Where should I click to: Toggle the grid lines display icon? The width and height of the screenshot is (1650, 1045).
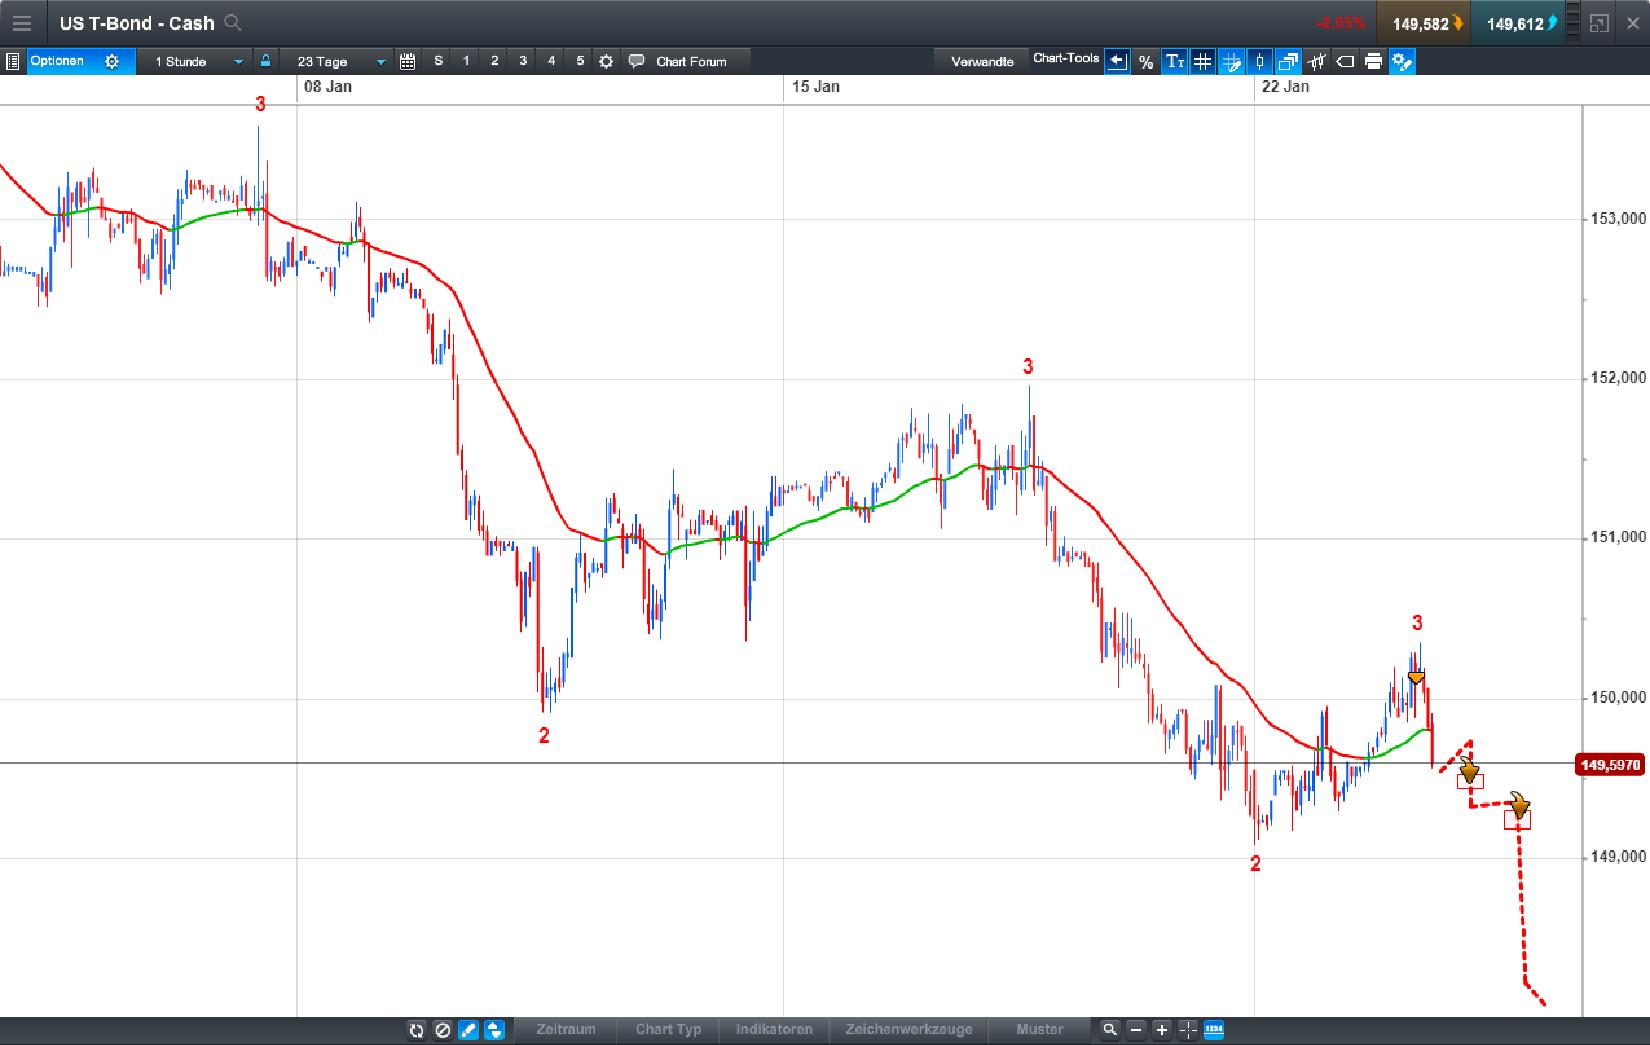pos(1201,61)
